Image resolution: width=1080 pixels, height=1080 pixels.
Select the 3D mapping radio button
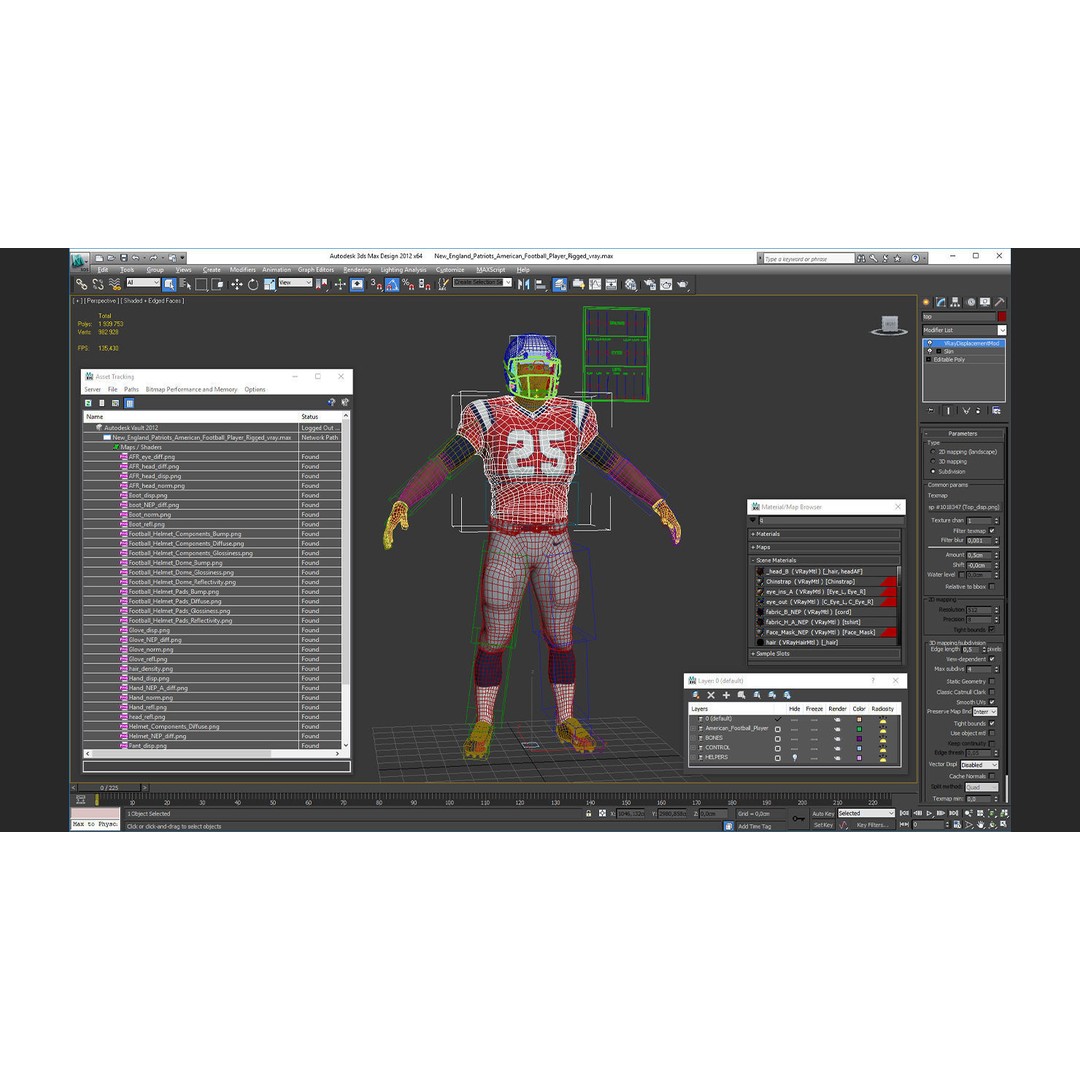(933, 461)
